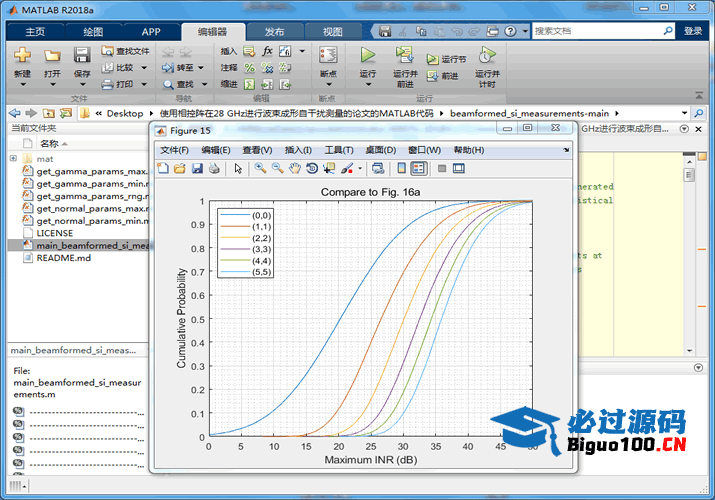Select the Edit Plot arrow tool

[x=238, y=169]
